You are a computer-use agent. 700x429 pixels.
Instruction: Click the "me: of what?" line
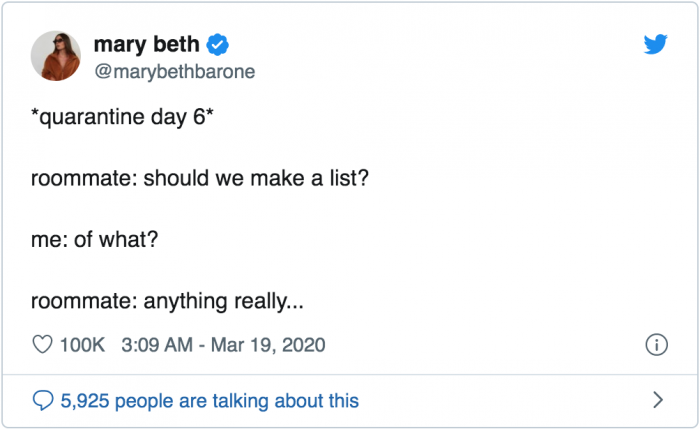pyautogui.click(x=96, y=241)
